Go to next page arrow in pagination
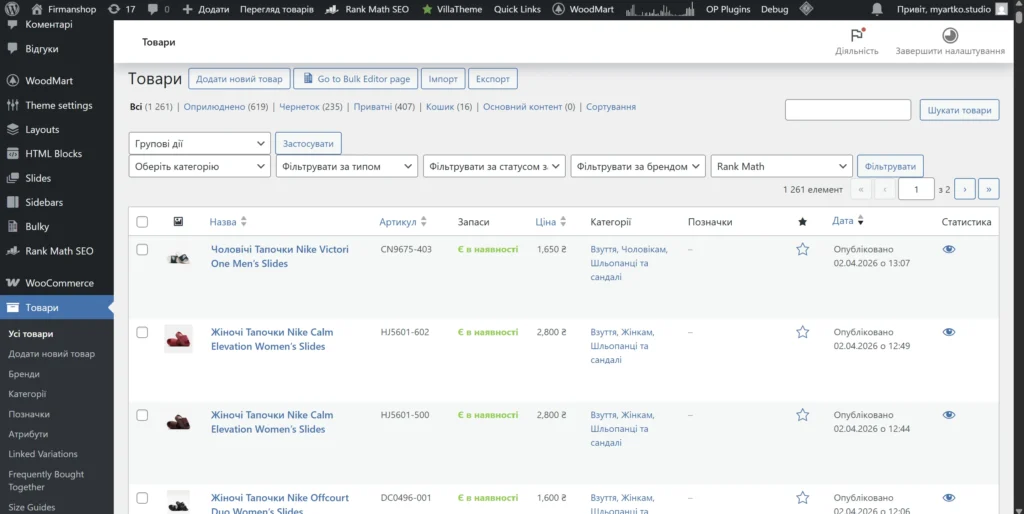This screenshot has width=1024, height=514. click(964, 189)
